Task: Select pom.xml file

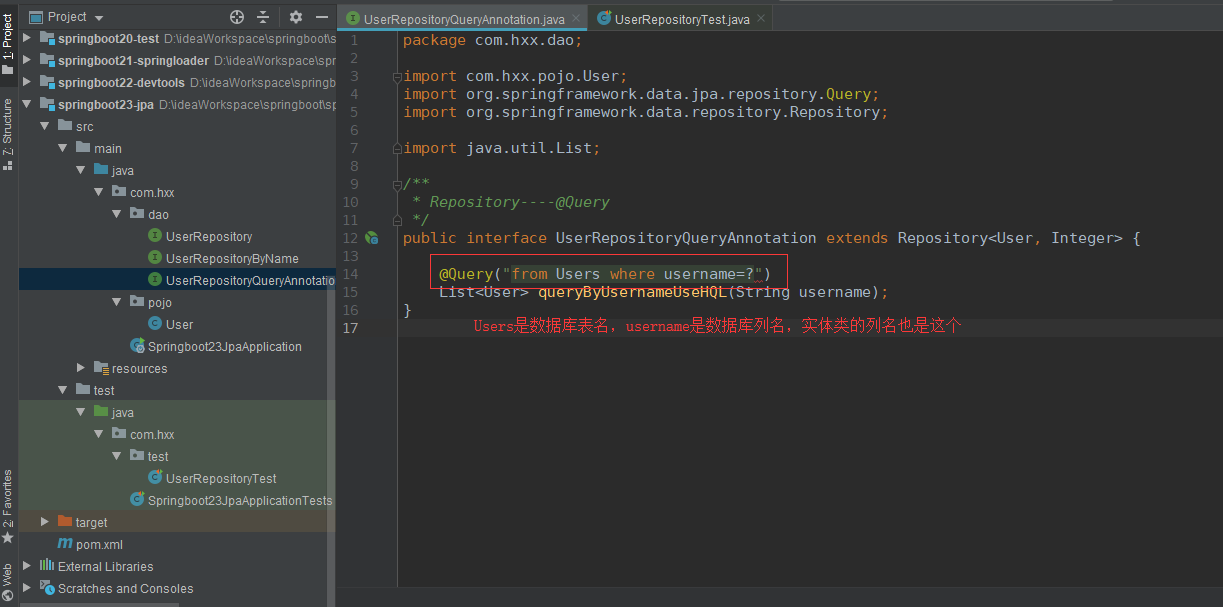Action: [x=99, y=544]
